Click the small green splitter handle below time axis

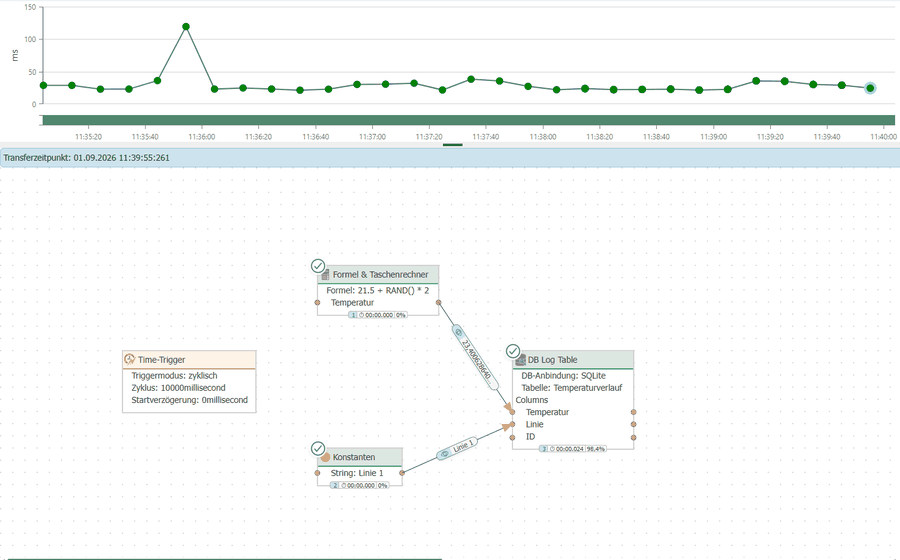(453, 145)
